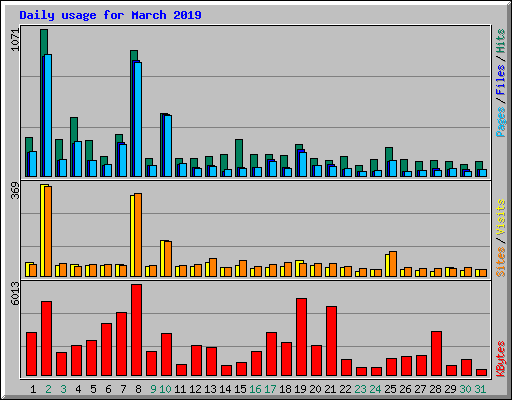
Task: Click day 7 on the x-axis
Action: coord(123,389)
